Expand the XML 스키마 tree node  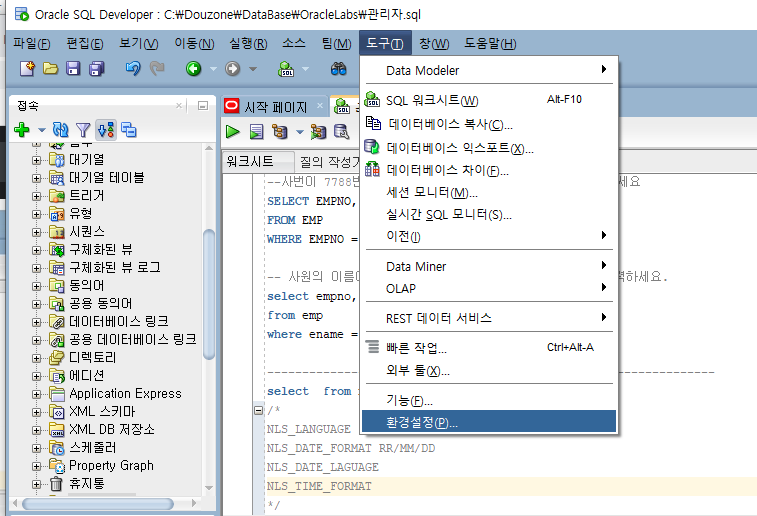pos(37,412)
